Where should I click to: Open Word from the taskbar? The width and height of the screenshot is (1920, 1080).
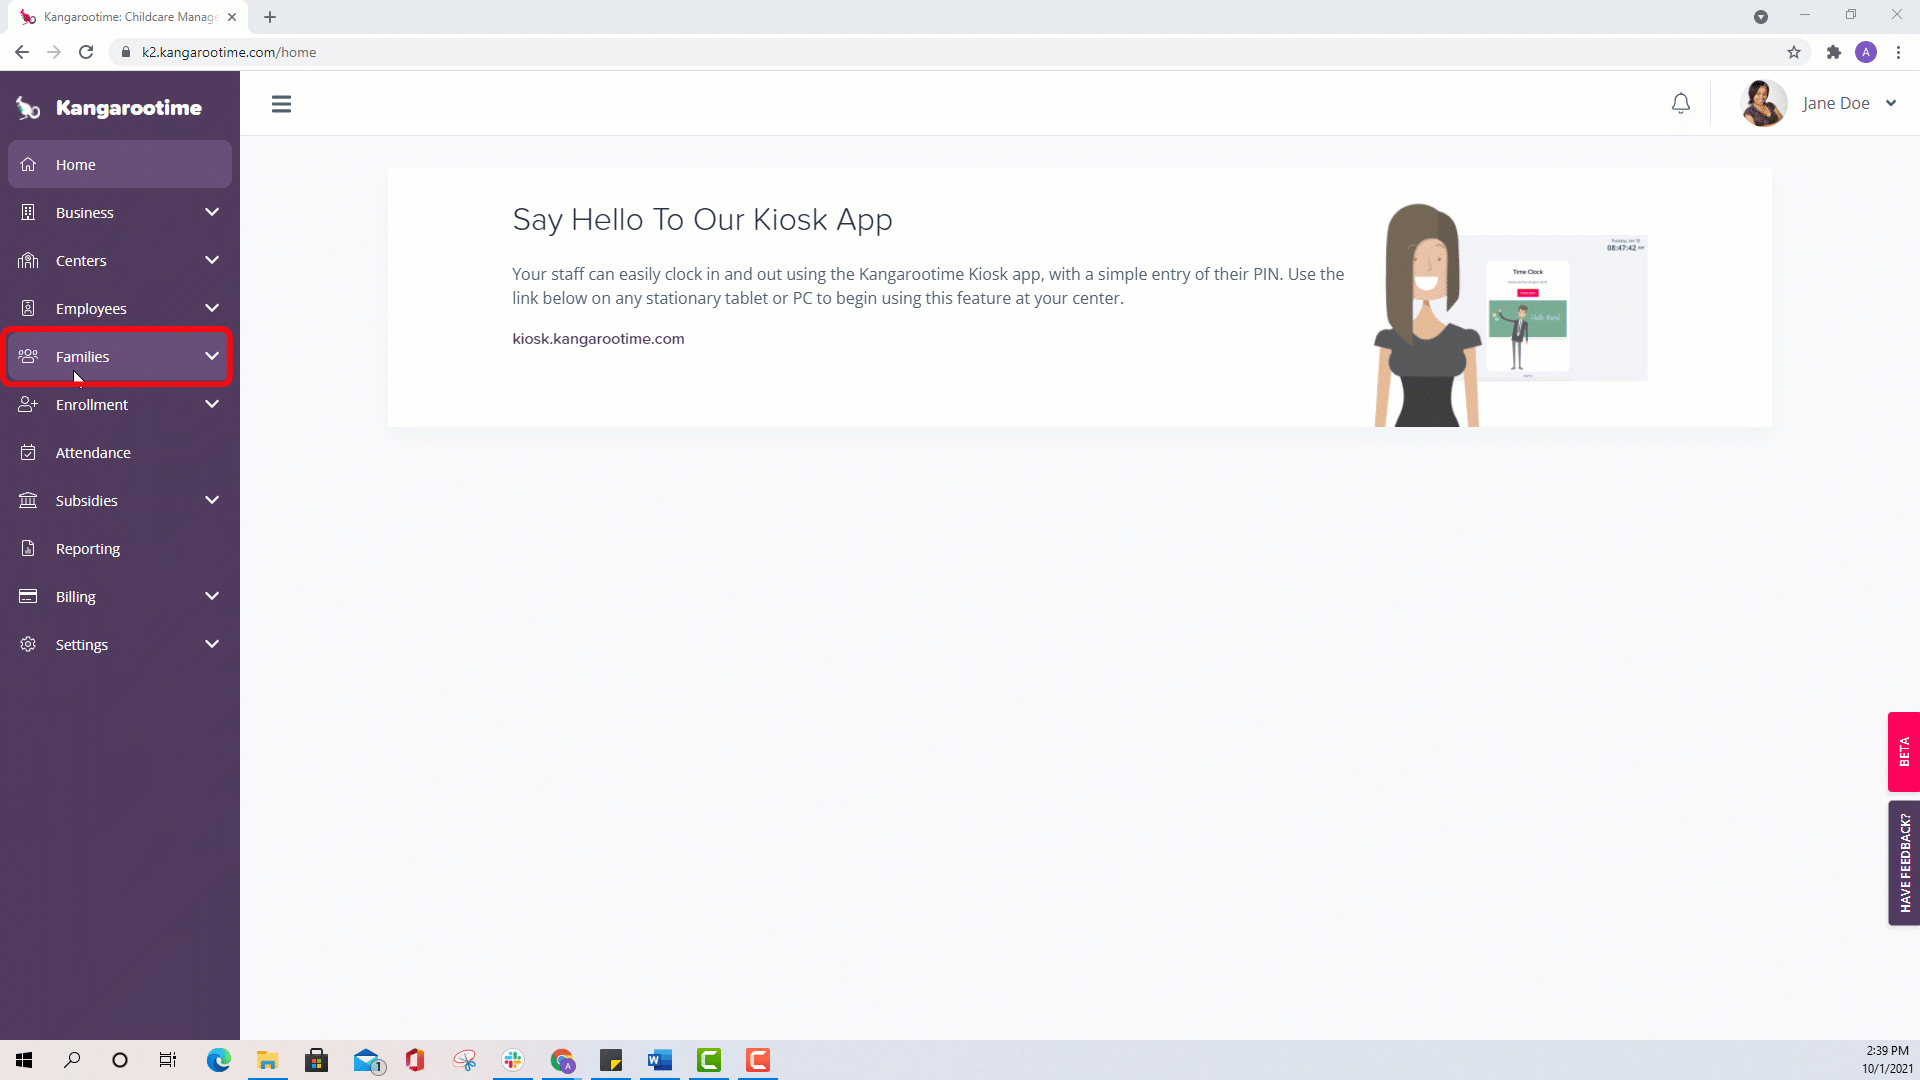[660, 1060]
